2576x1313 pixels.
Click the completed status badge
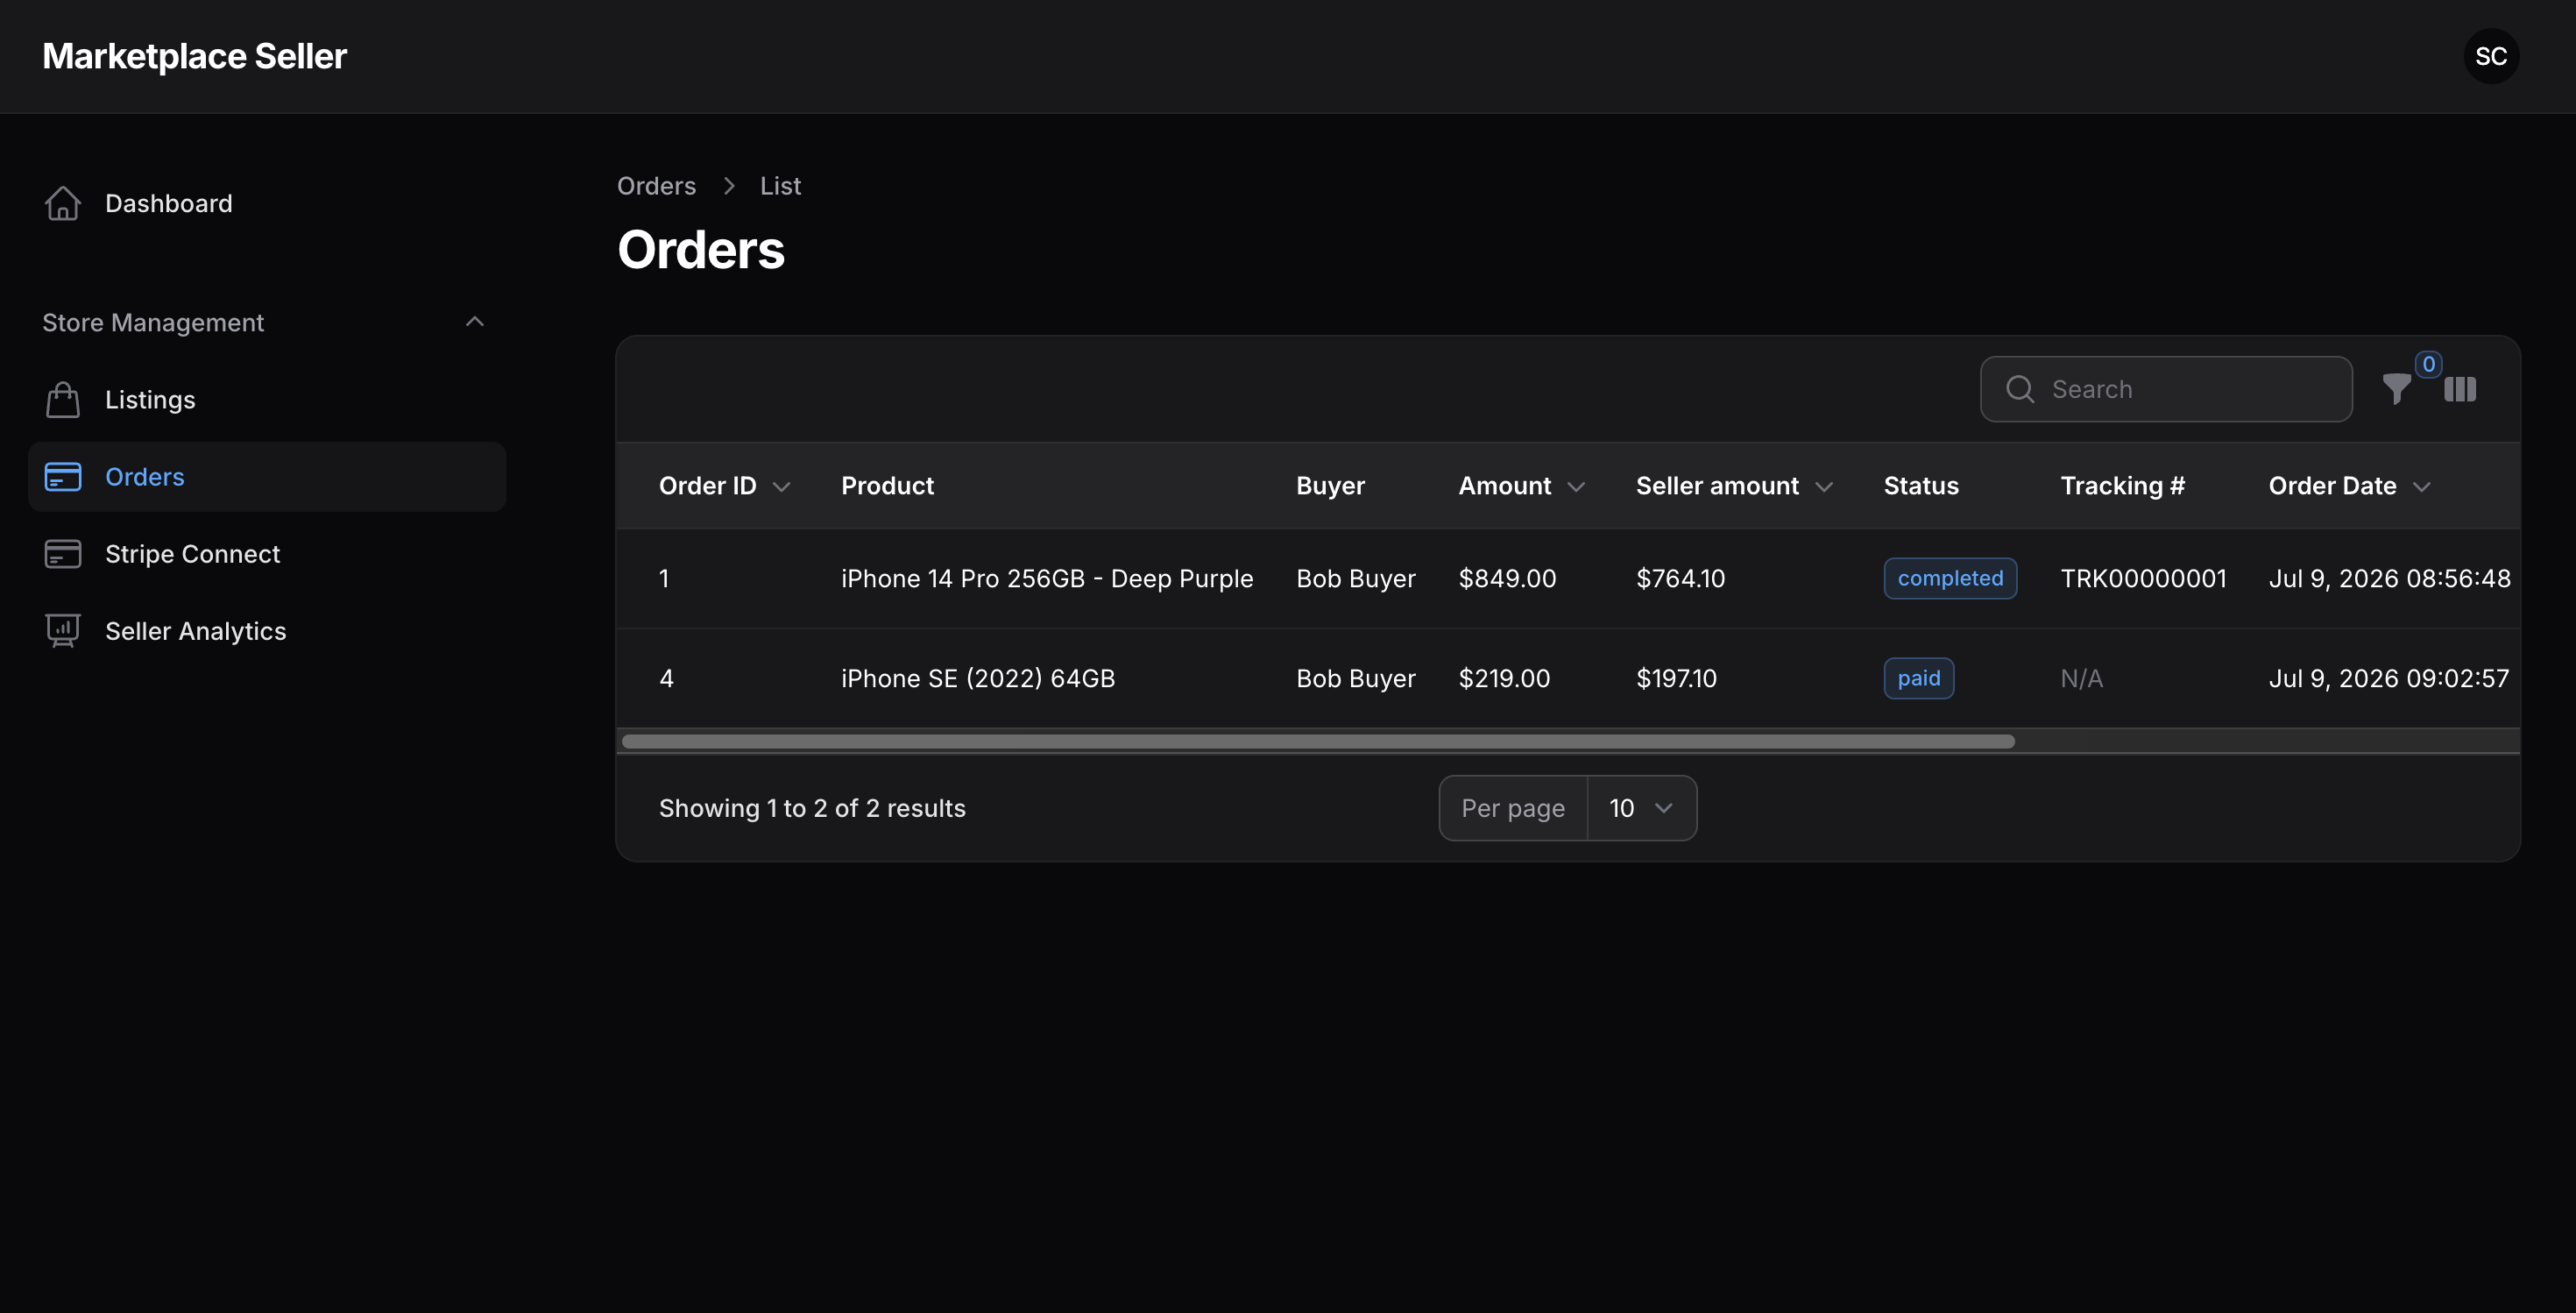1950,578
